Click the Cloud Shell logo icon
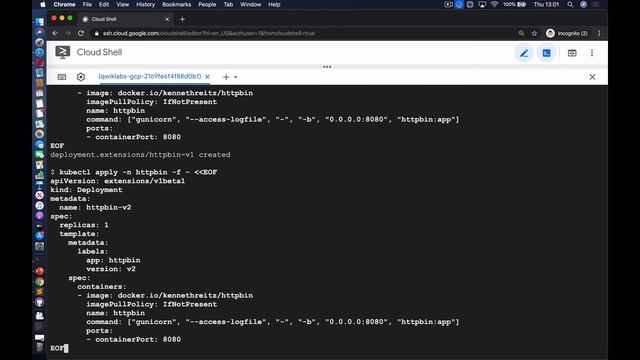Image resolution: width=640 pixels, height=360 pixels. coord(62,52)
